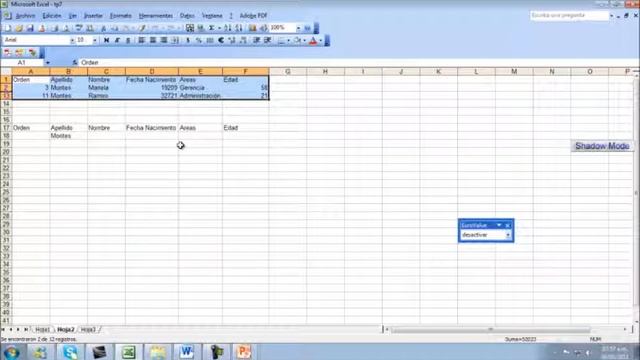Open the Name Box A1 dropdown
This screenshot has width=640, height=360.
coord(48,62)
